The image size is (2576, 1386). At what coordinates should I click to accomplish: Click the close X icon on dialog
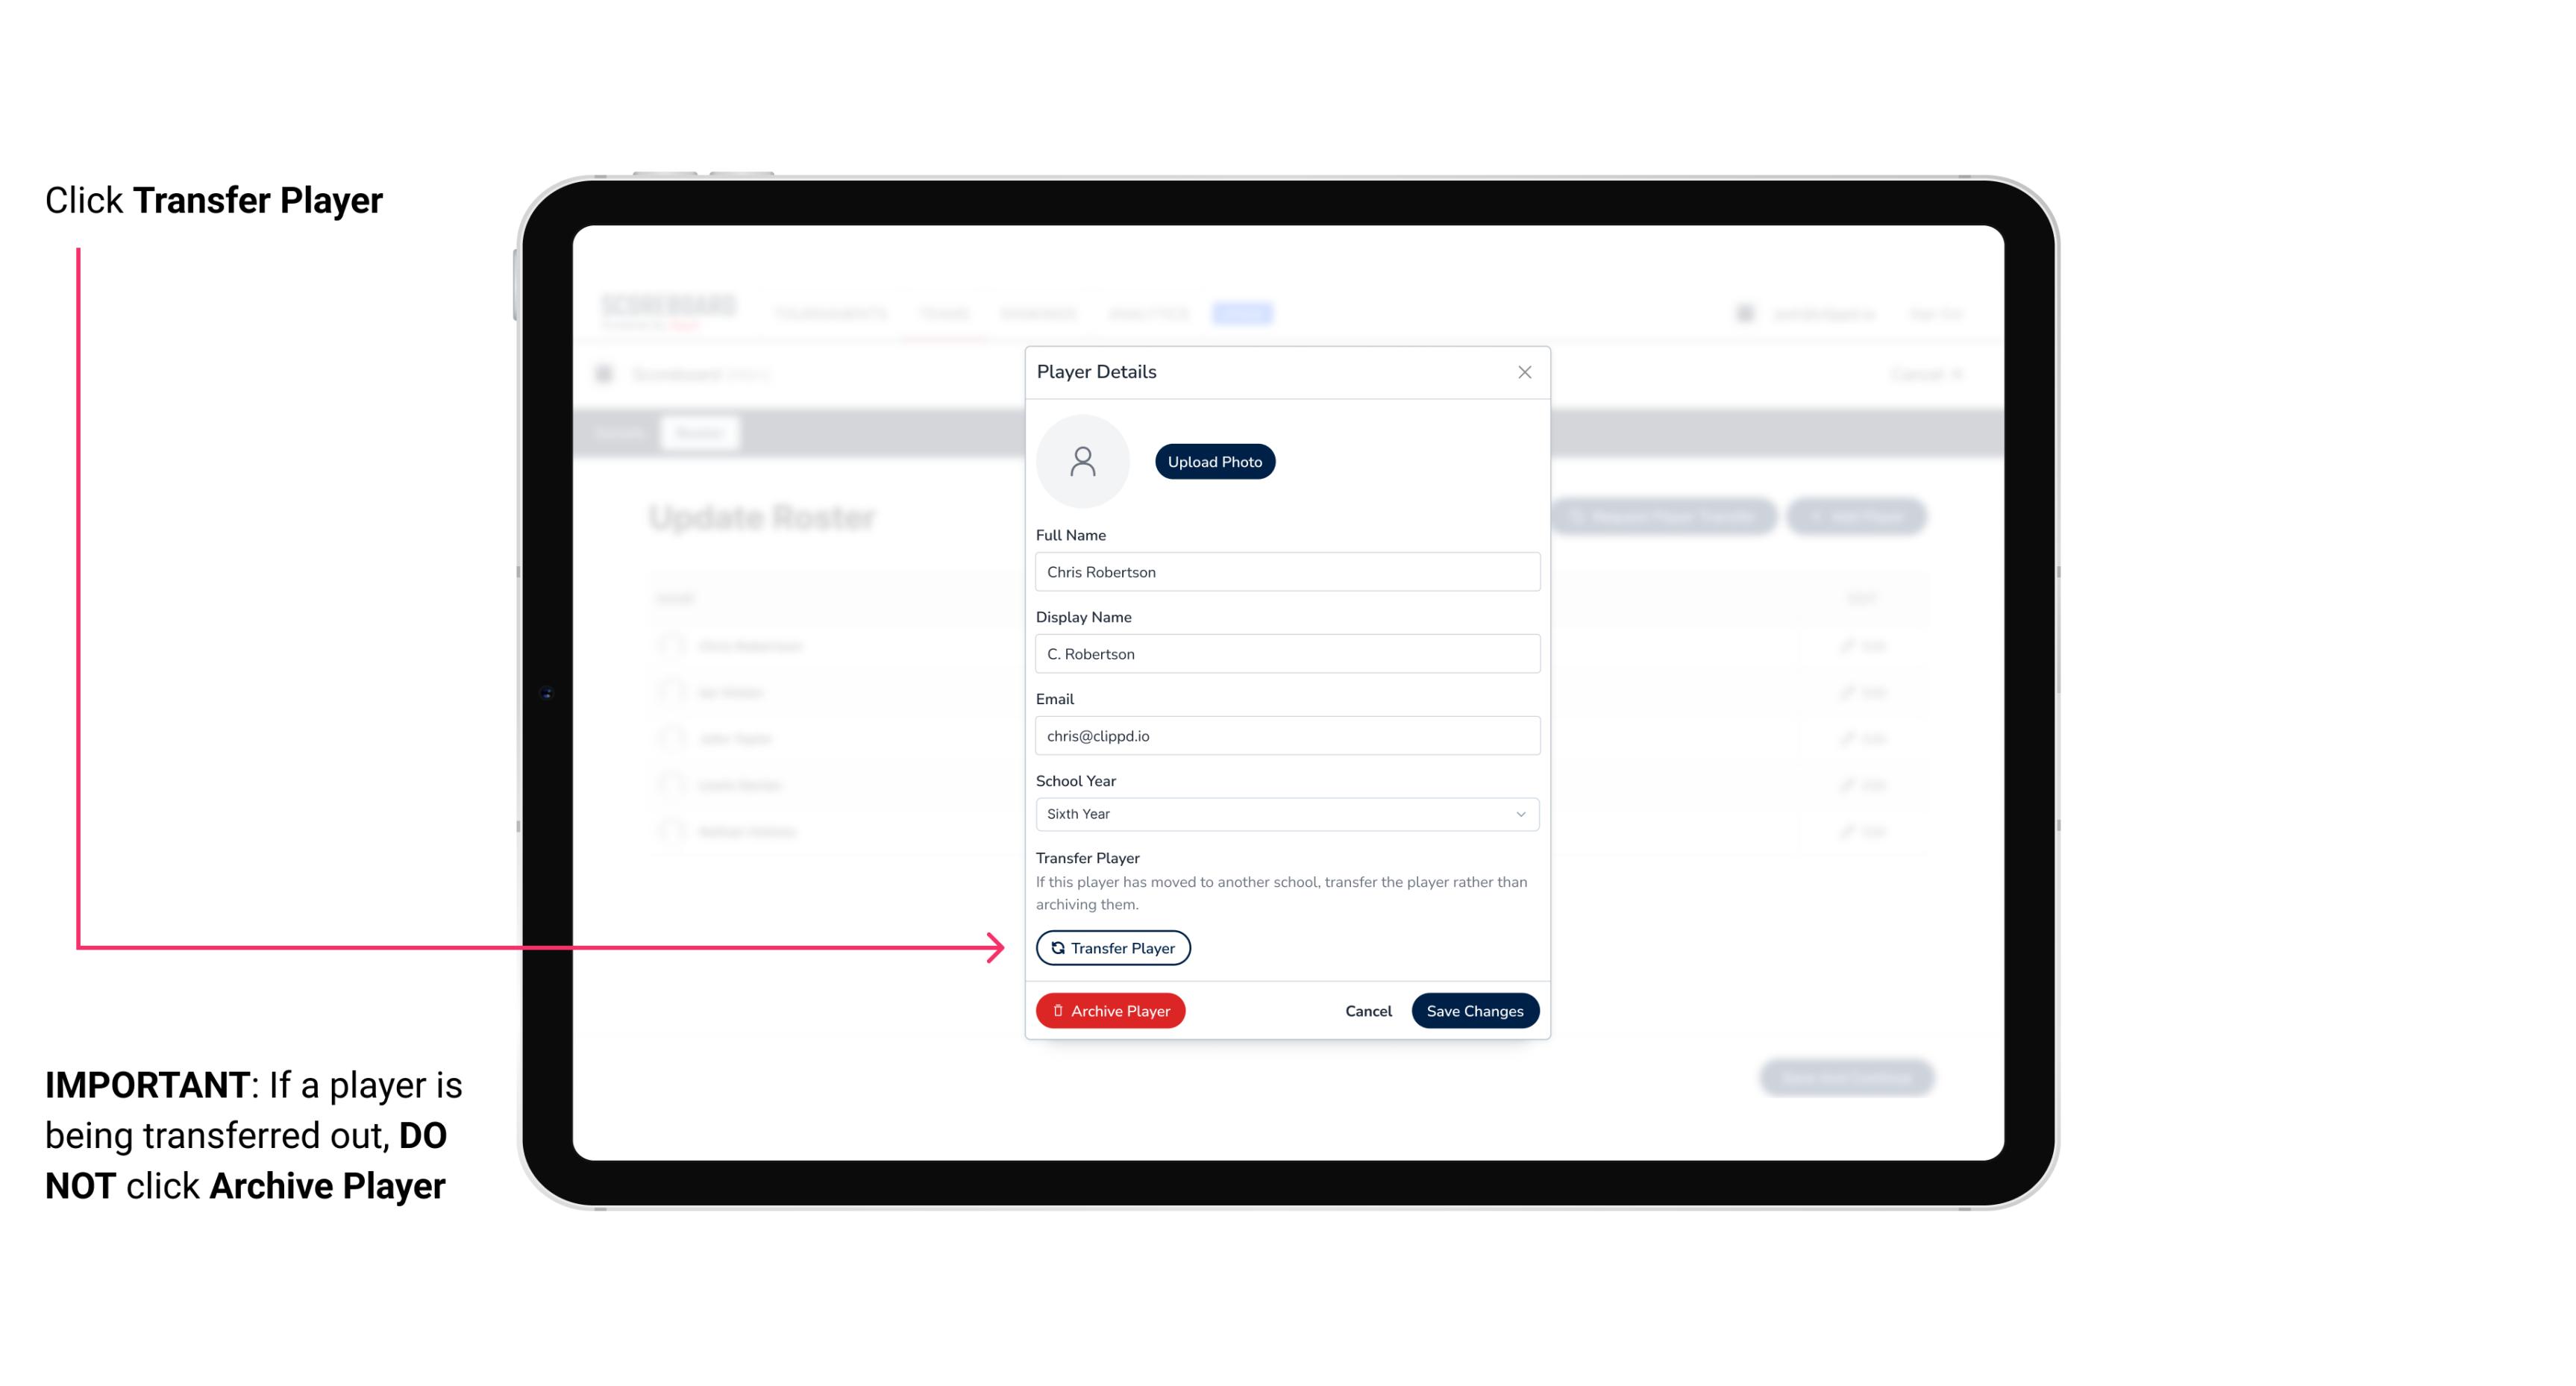(1524, 372)
